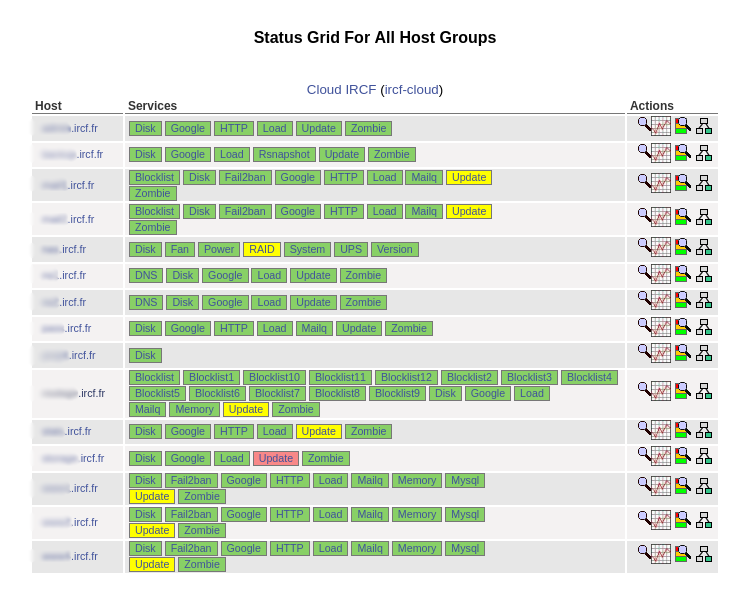Open status map icon in the Blocklist10 row
Screen dimensions: 753x598
[x=704, y=391]
